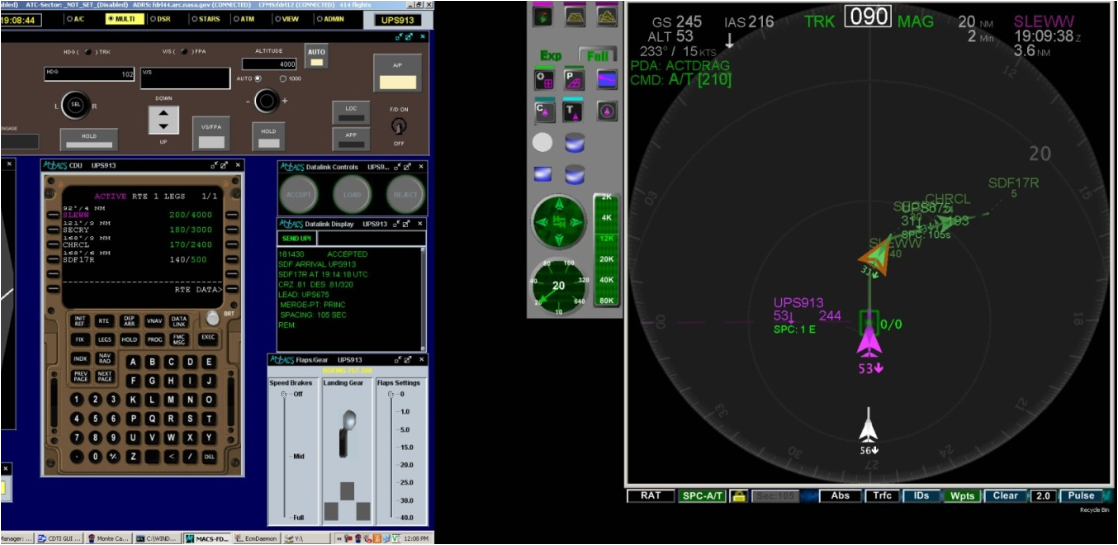Flip the F/D ON/OFF switch
Image resolution: width=1118 pixels, height=545 pixels.
(x=399, y=126)
